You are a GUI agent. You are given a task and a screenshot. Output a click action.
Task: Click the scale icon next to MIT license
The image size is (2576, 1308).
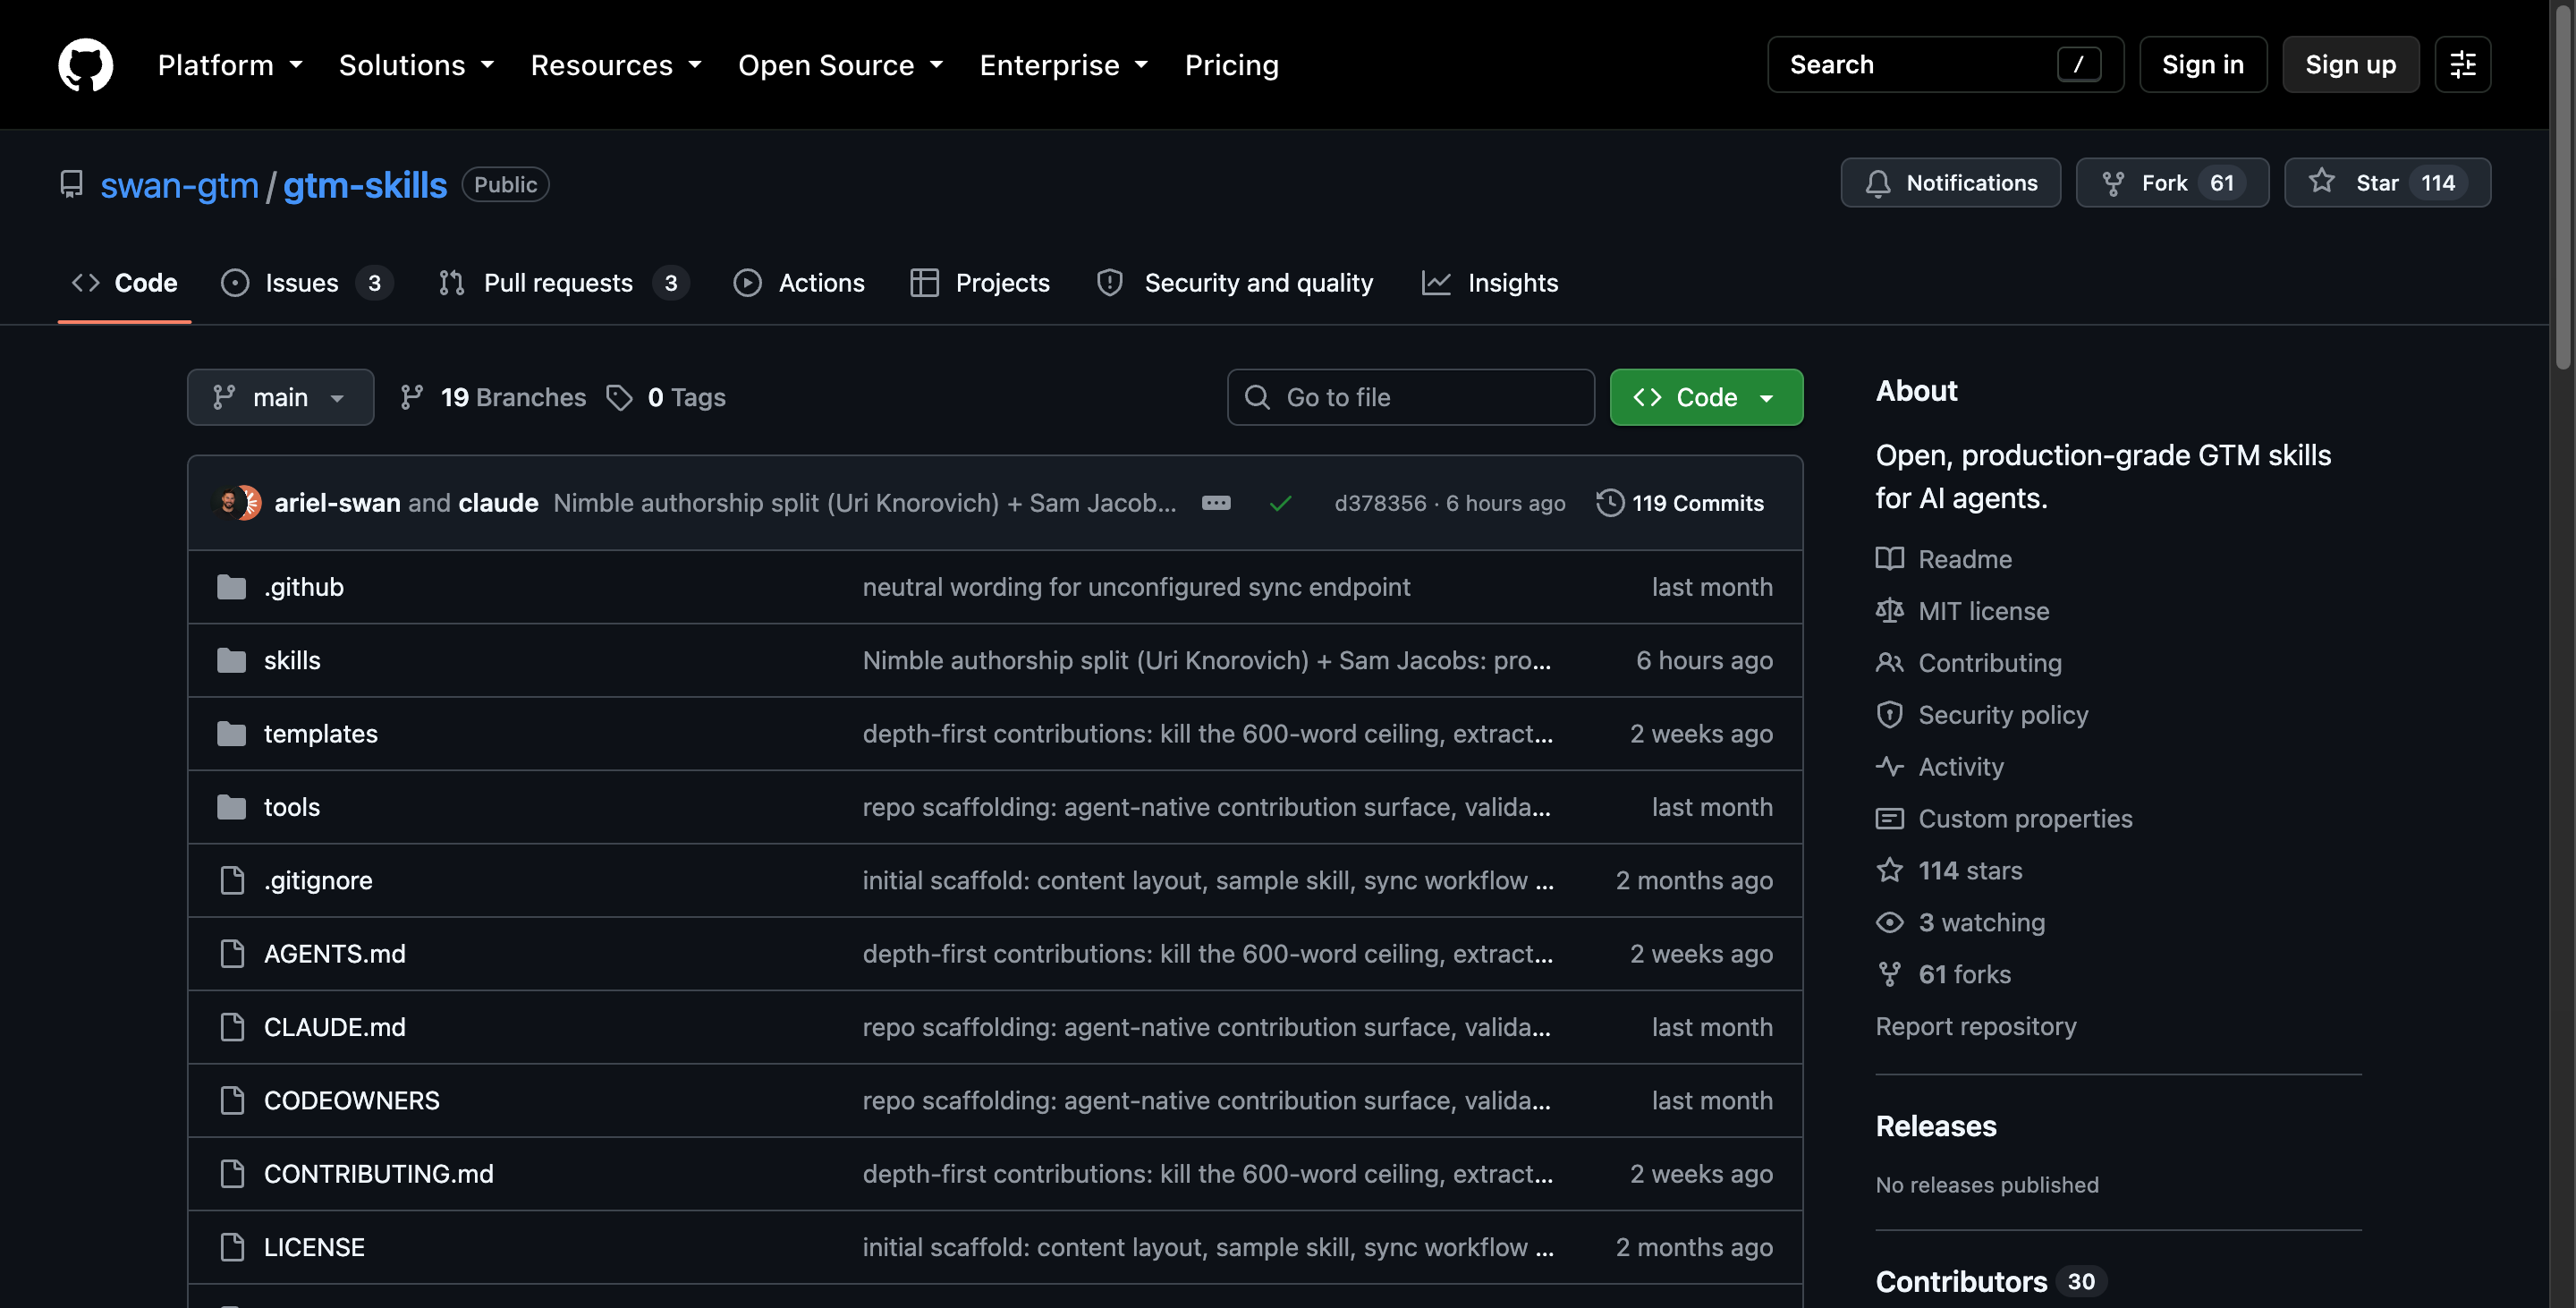(x=1889, y=611)
